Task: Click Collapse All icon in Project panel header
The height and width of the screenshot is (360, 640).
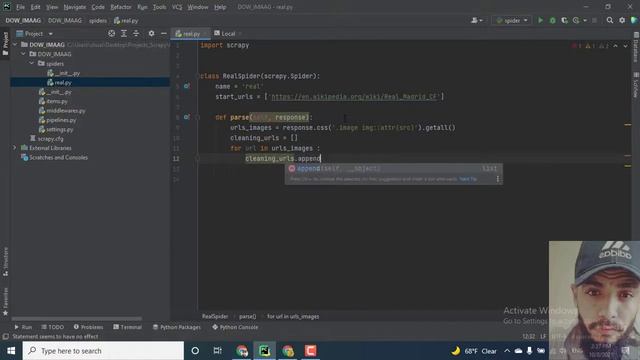Action: (x=136, y=33)
